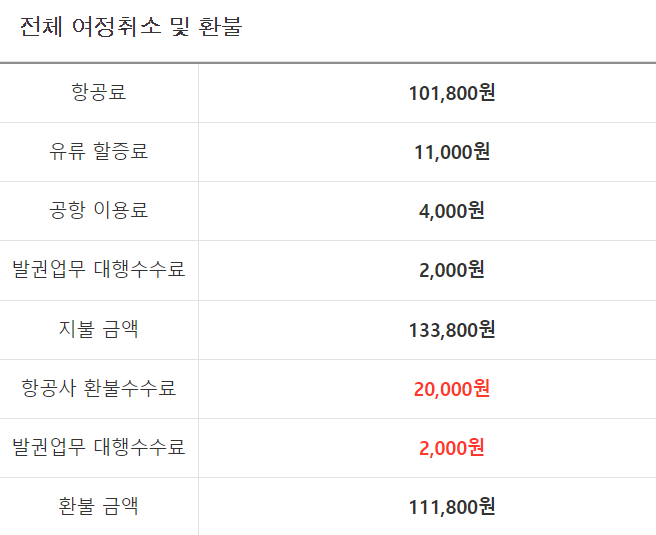Select the first 발권업무 대행수수료 label
Viewport: 656px width, 535px height.
click(99, 269)
